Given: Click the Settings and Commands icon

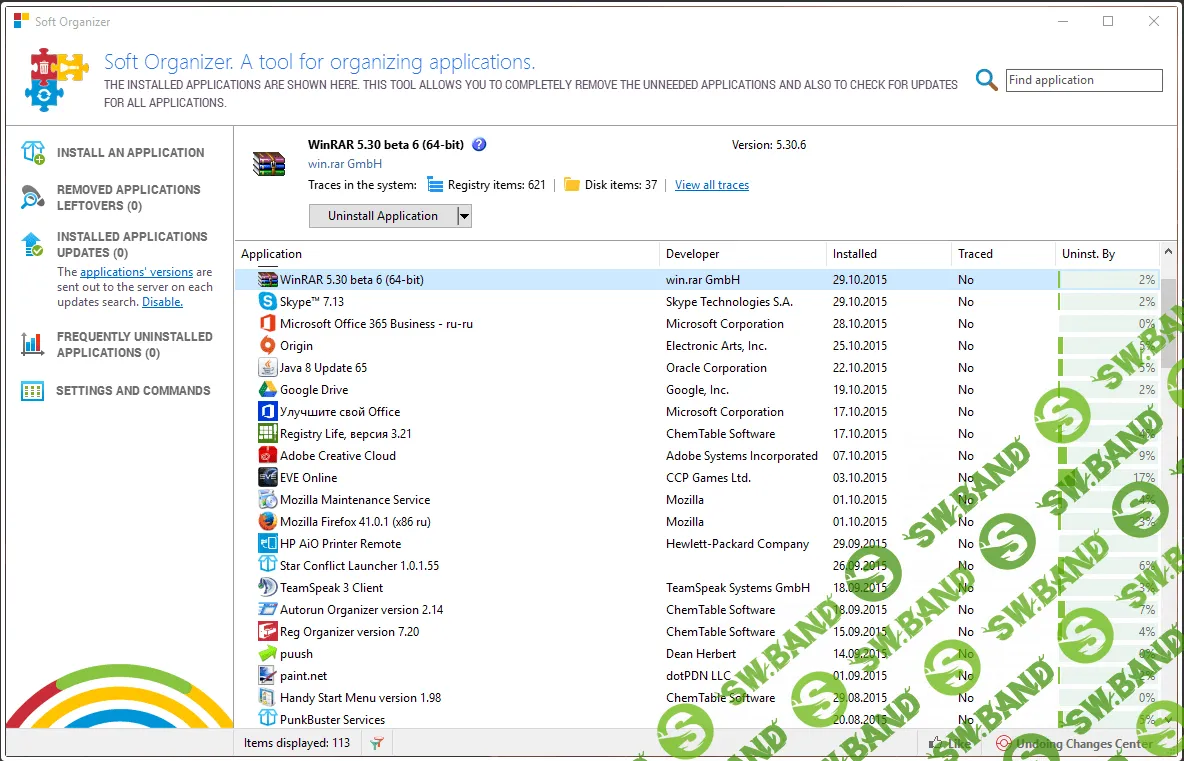Looking at the screenshot, I should click(x=33, y=391).
